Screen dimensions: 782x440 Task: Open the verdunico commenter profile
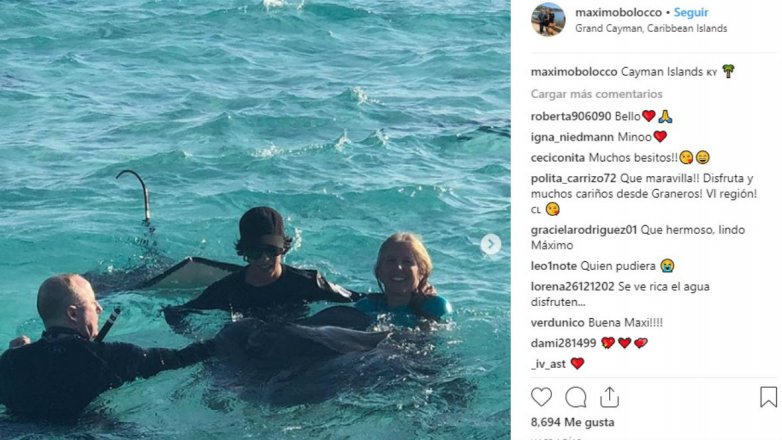click(x=558, y=322)
